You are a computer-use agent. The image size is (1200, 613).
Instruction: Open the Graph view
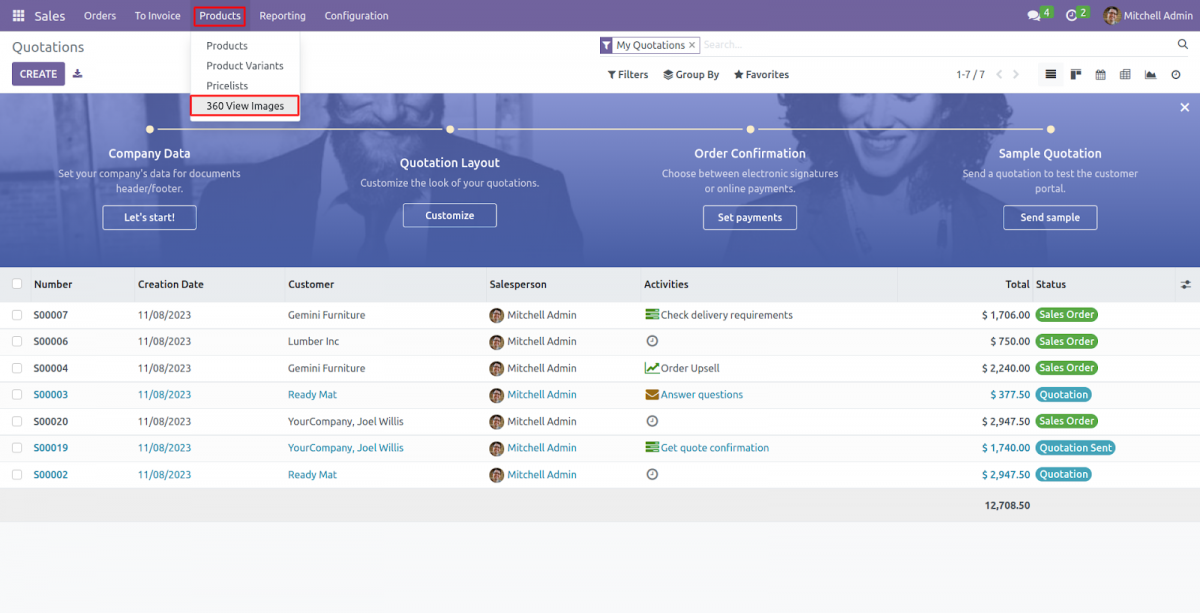(x=1150, y=74)
